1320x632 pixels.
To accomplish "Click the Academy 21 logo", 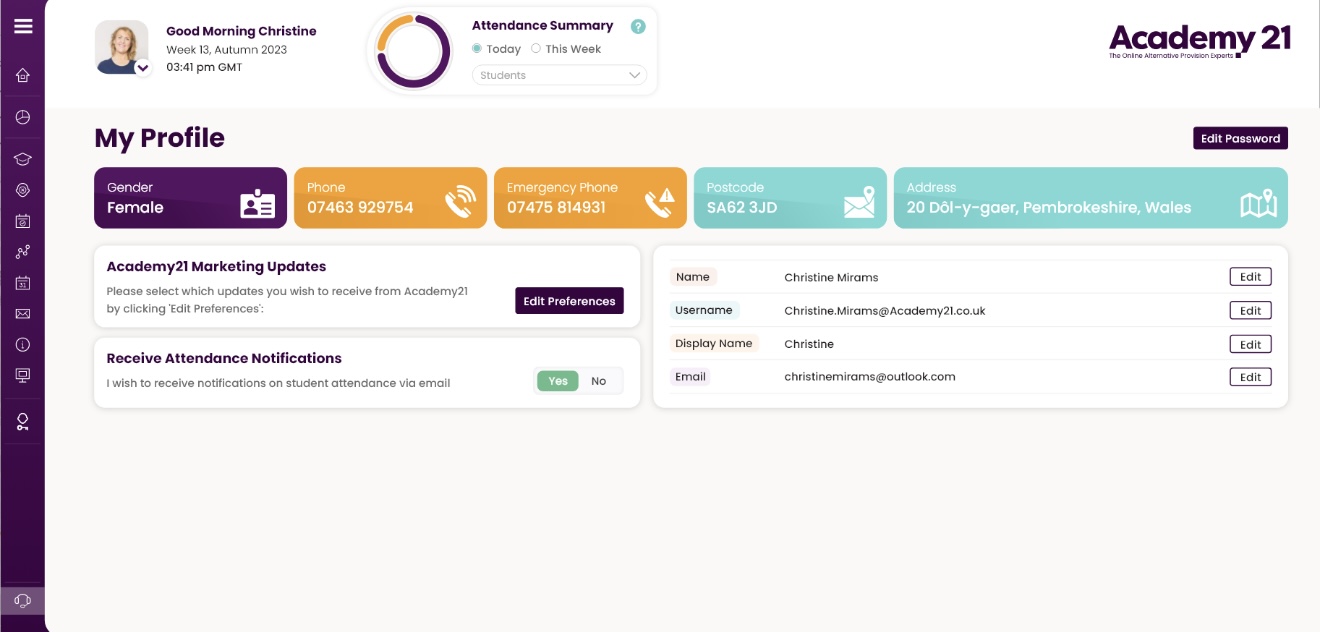I will pyautogui.click(x=1199, y=40).
